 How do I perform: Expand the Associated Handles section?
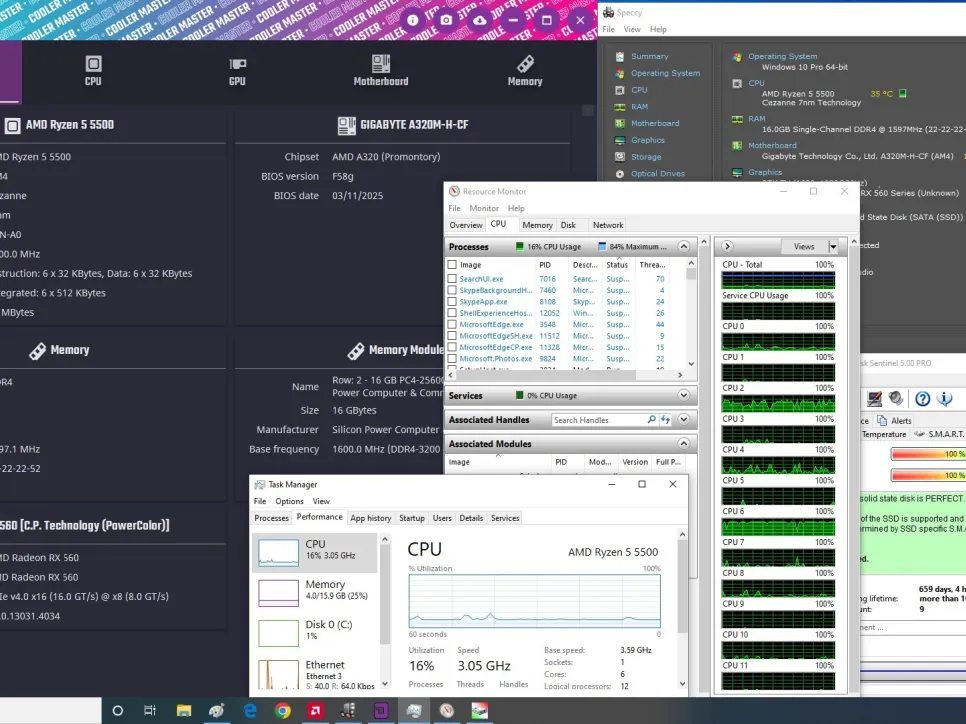[x=684, y=420]
